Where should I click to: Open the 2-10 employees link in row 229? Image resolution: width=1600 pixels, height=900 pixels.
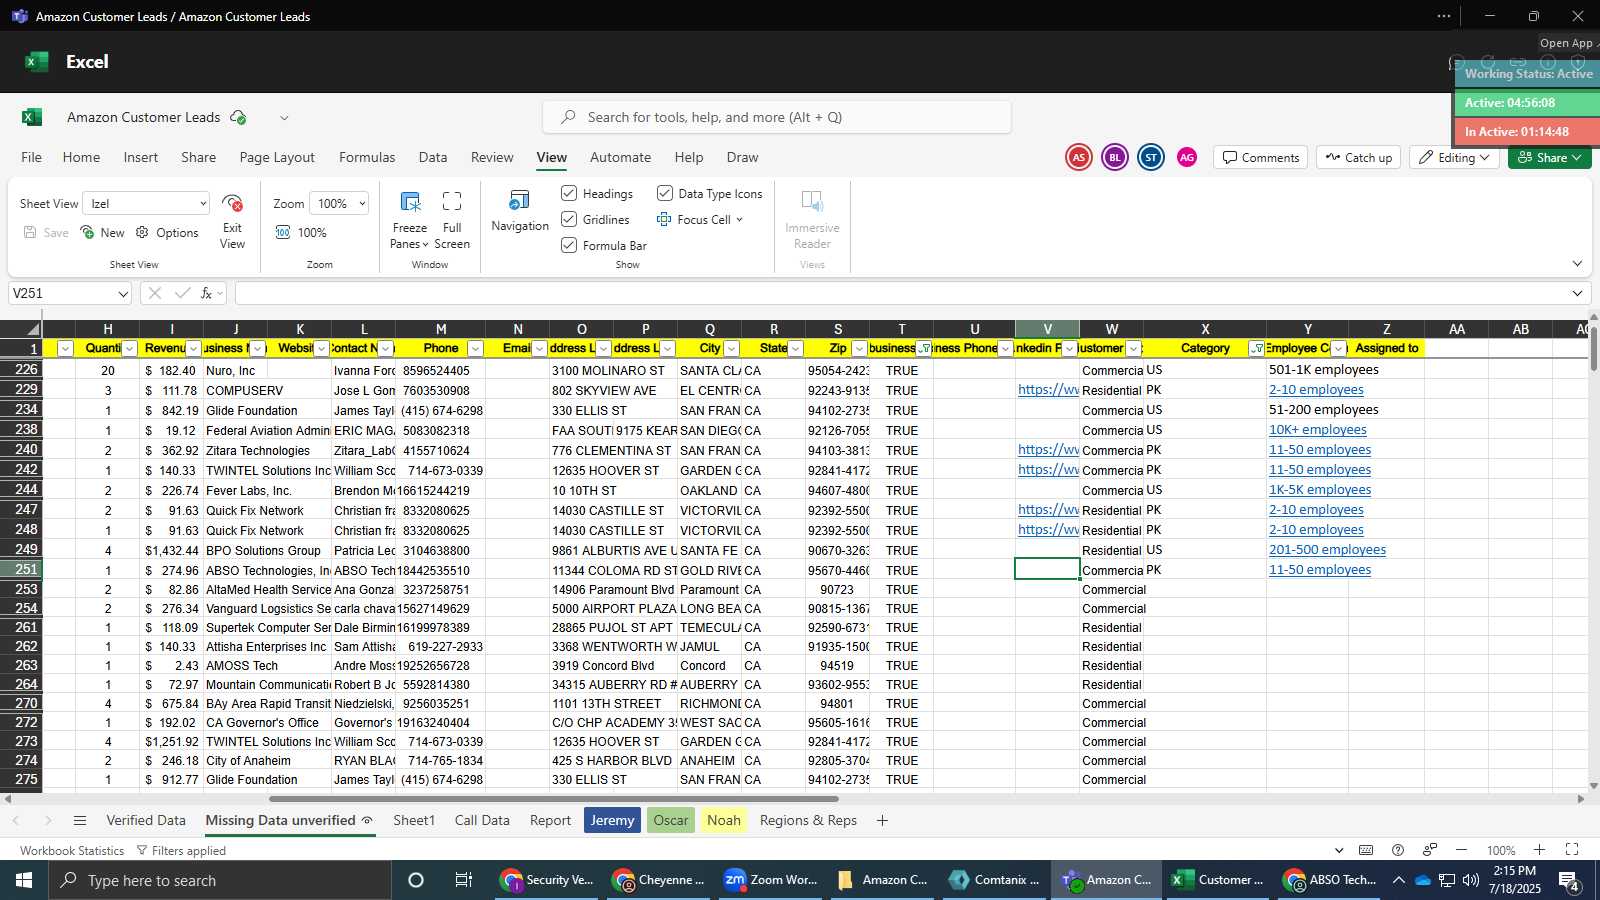pos(1316,390)
